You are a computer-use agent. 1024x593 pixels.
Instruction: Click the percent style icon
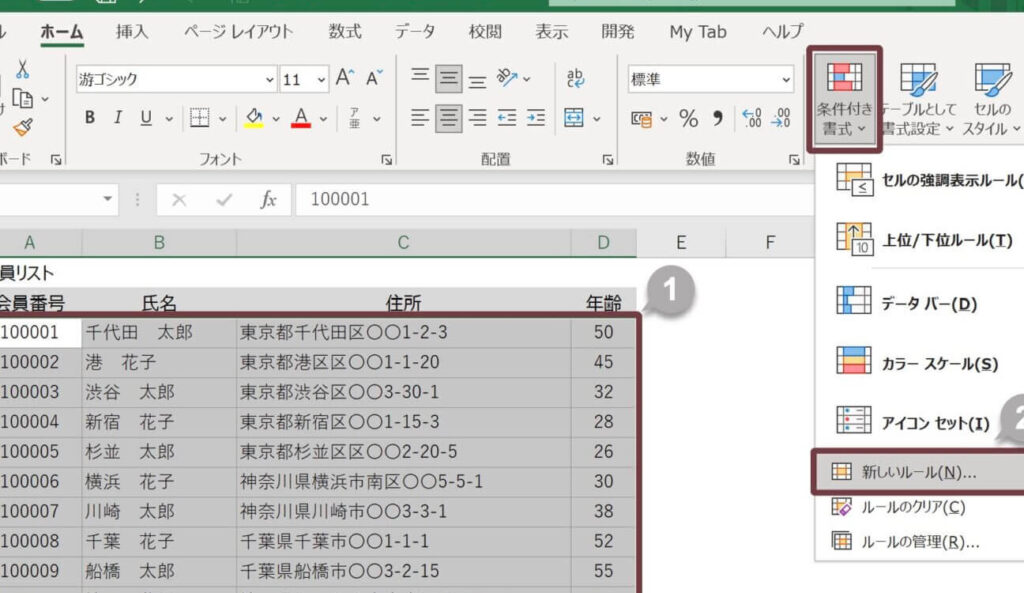pos(688,118)
